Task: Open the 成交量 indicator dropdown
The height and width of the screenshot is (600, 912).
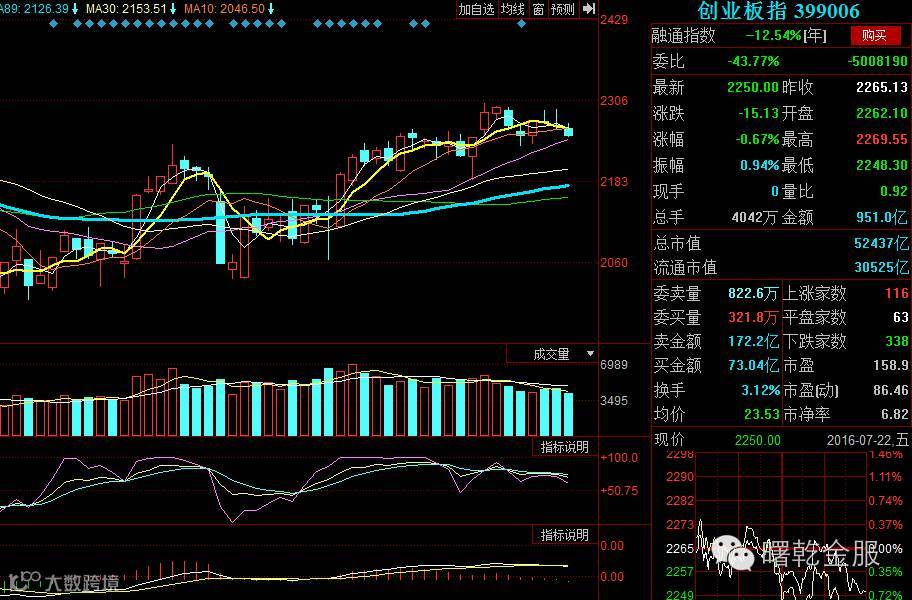Action: point(552,354)
